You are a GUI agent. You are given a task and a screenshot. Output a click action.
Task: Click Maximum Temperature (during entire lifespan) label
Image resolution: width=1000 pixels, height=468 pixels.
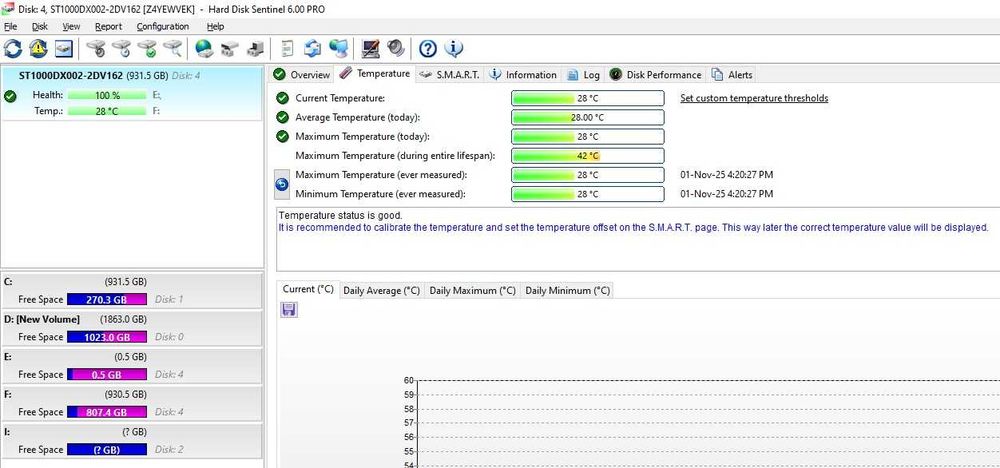(395, 156)
